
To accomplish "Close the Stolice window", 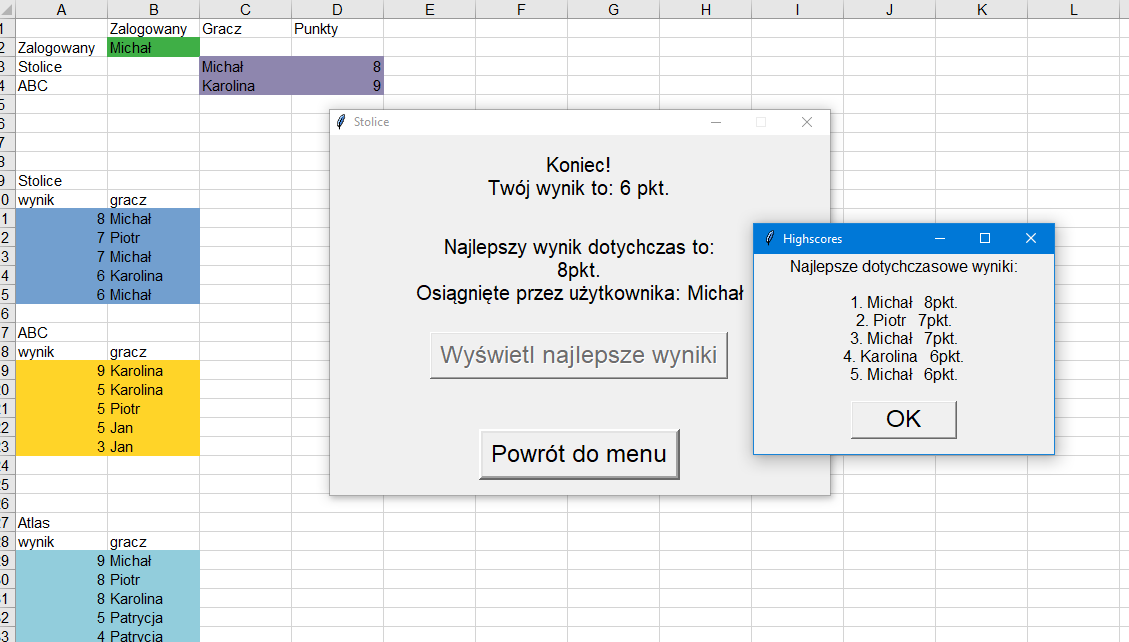I will (x=807, y=122).
